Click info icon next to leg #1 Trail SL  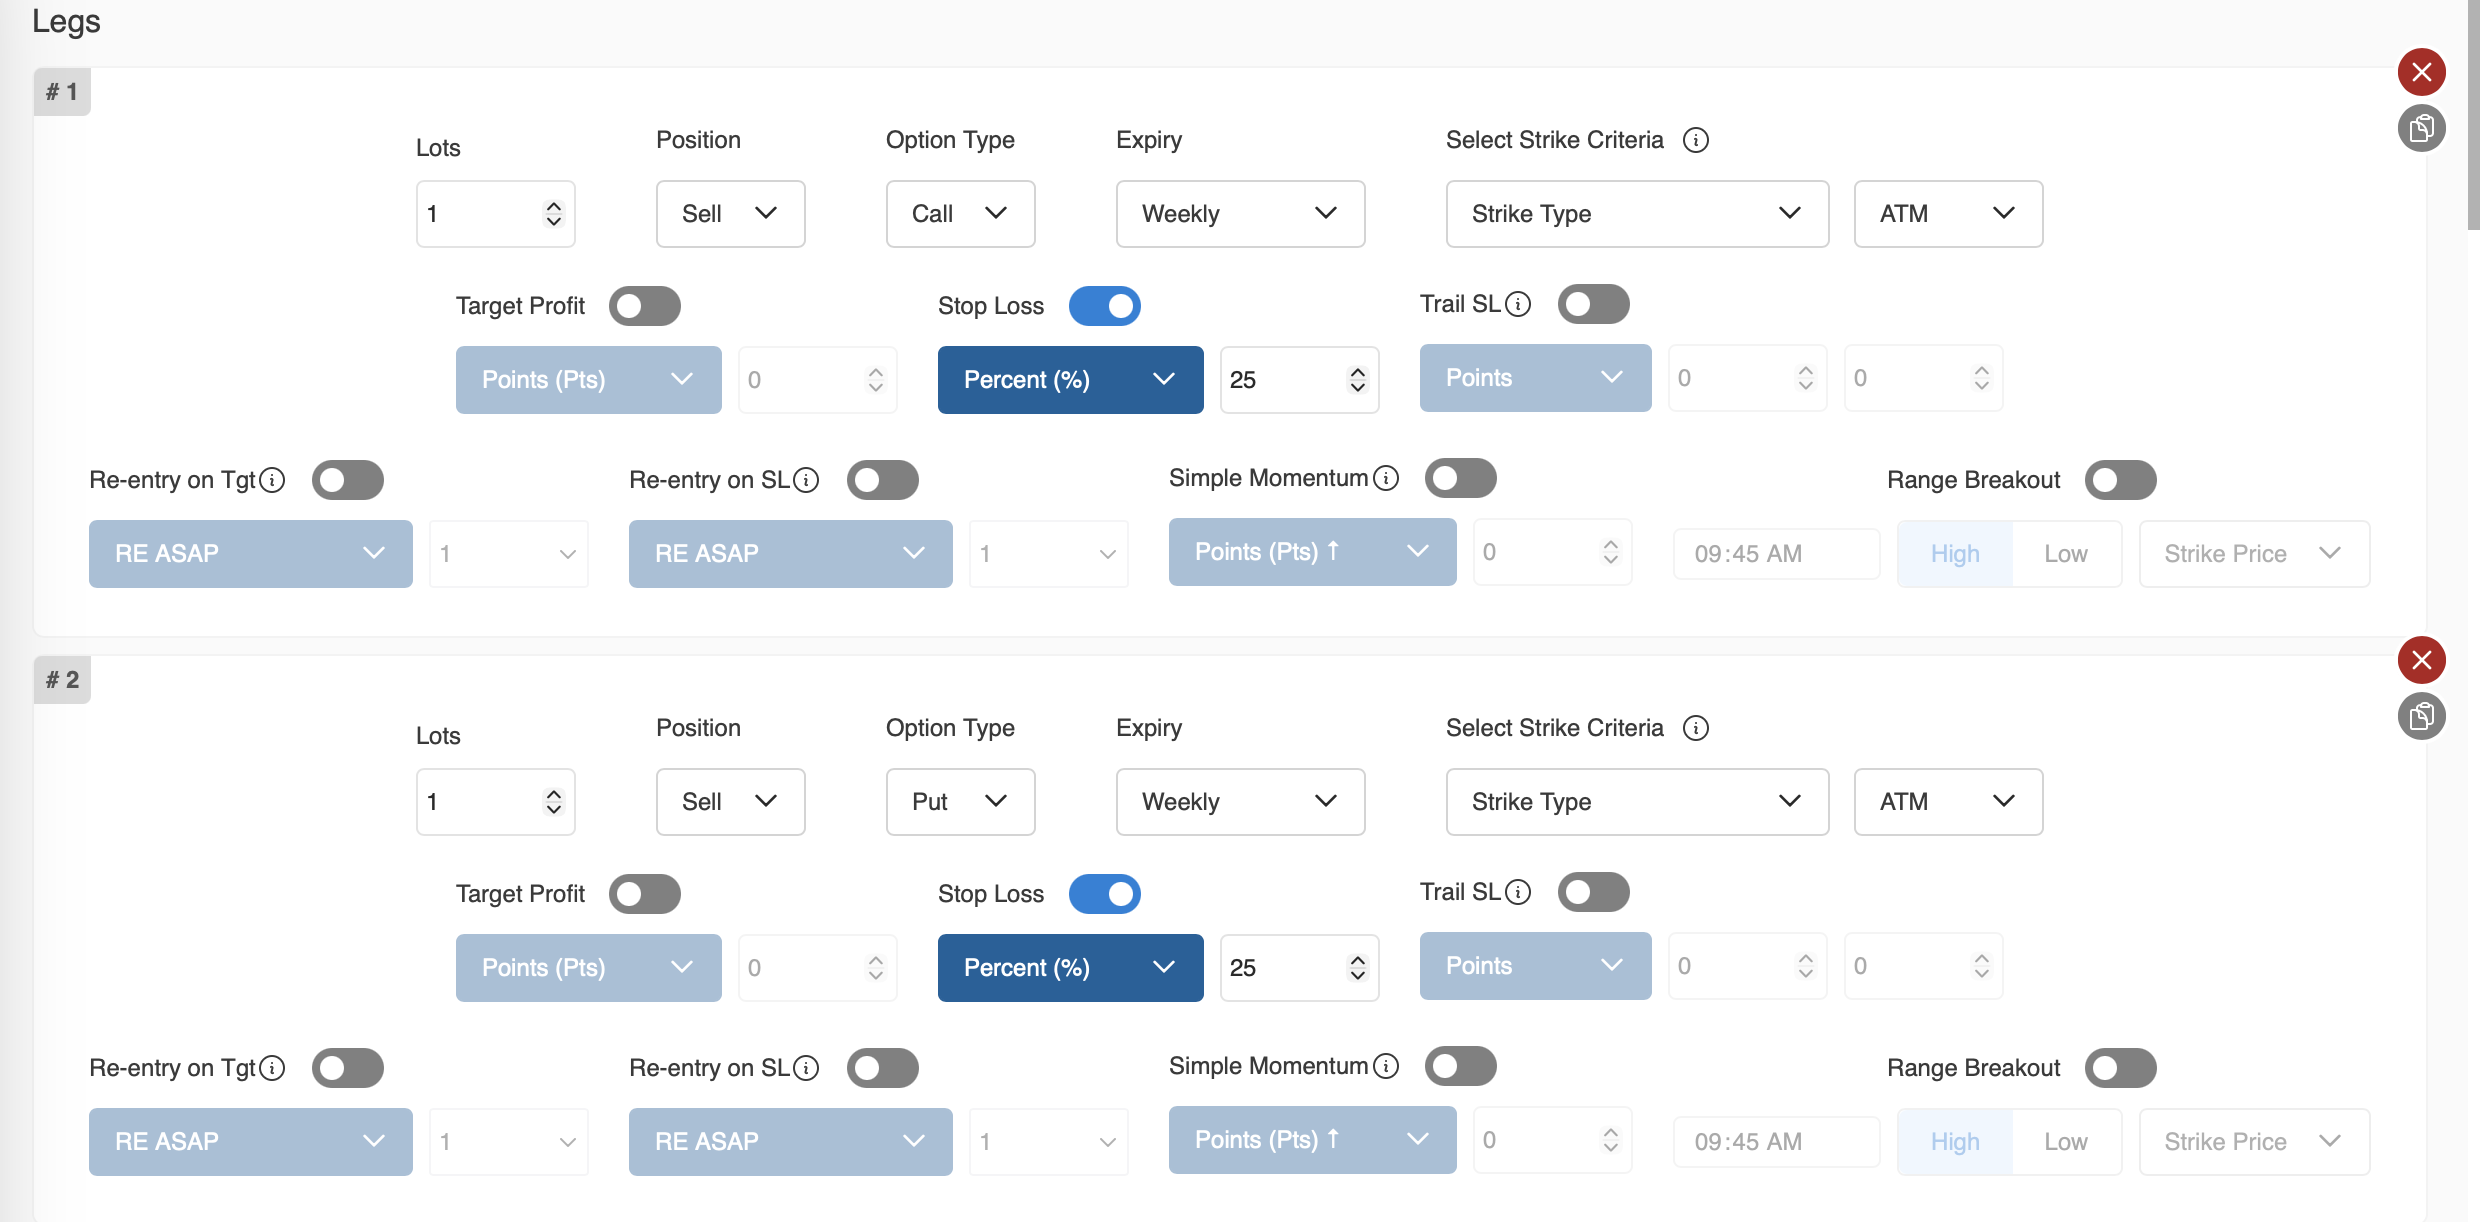[x=1517, y=304]
